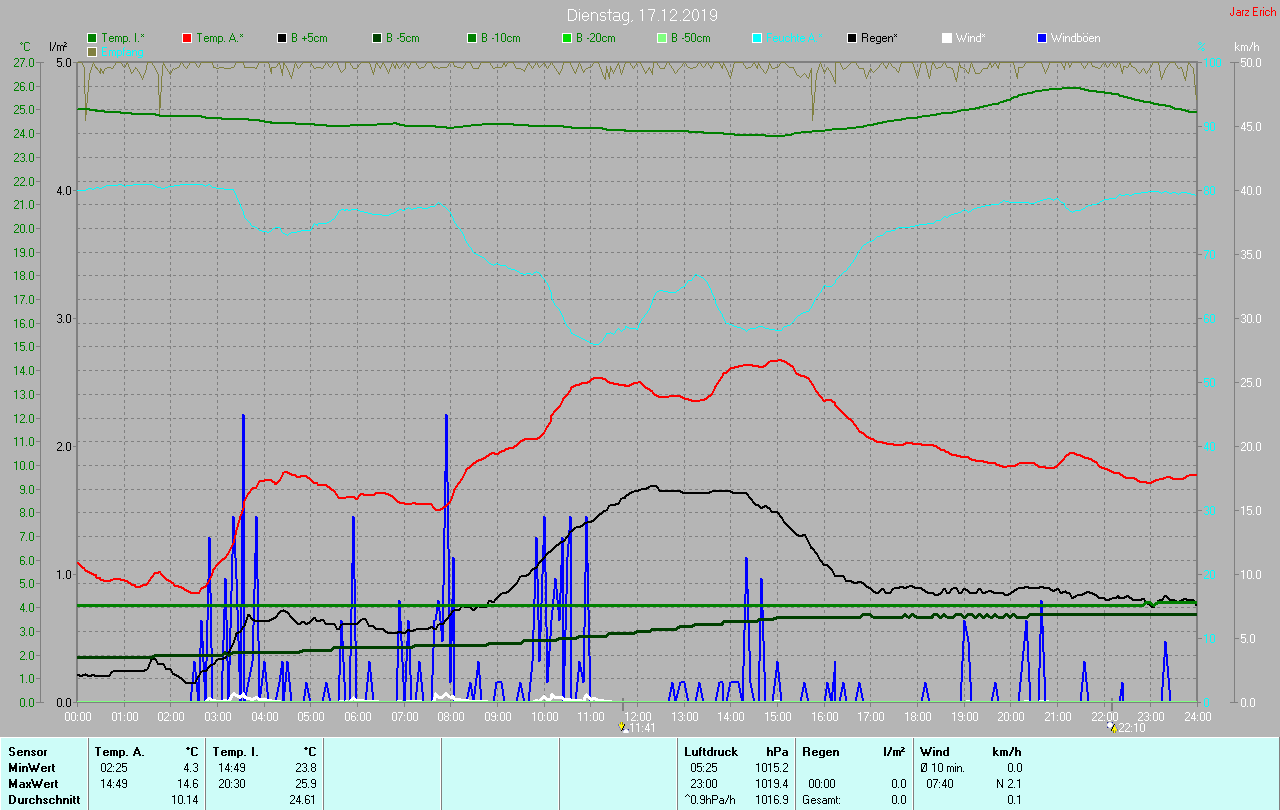This screenshot has width=1280, height=810.
Task: Click the black Regen* legend square
Action: click(852, 38)
